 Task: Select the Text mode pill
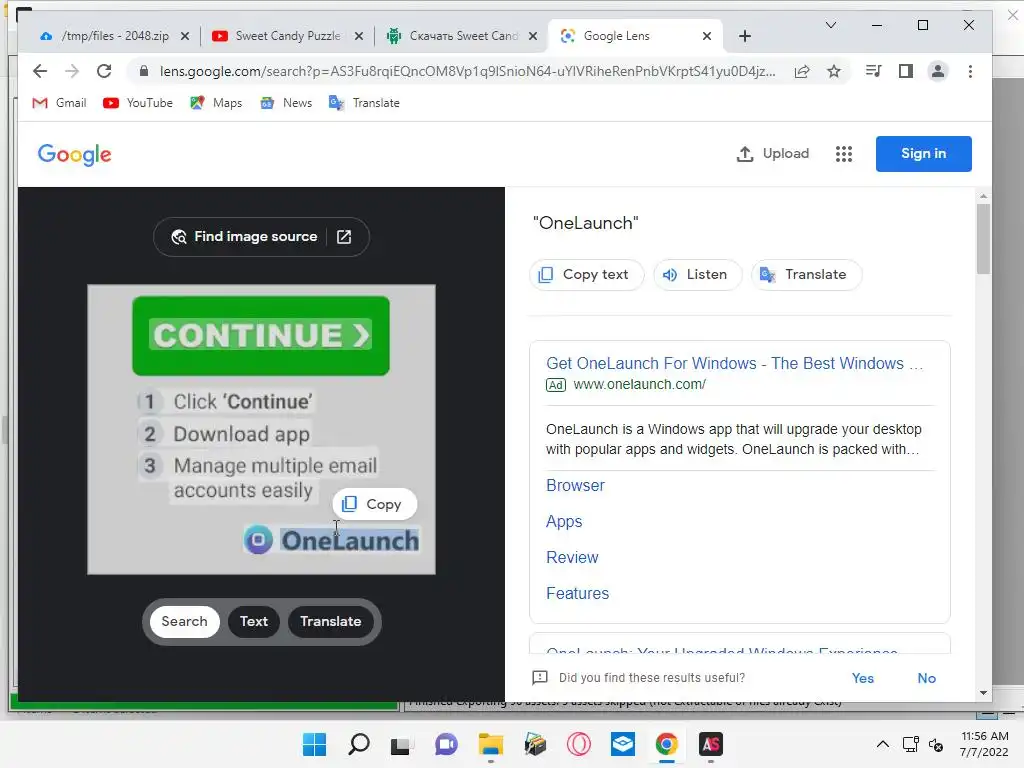tap(253, 622)
